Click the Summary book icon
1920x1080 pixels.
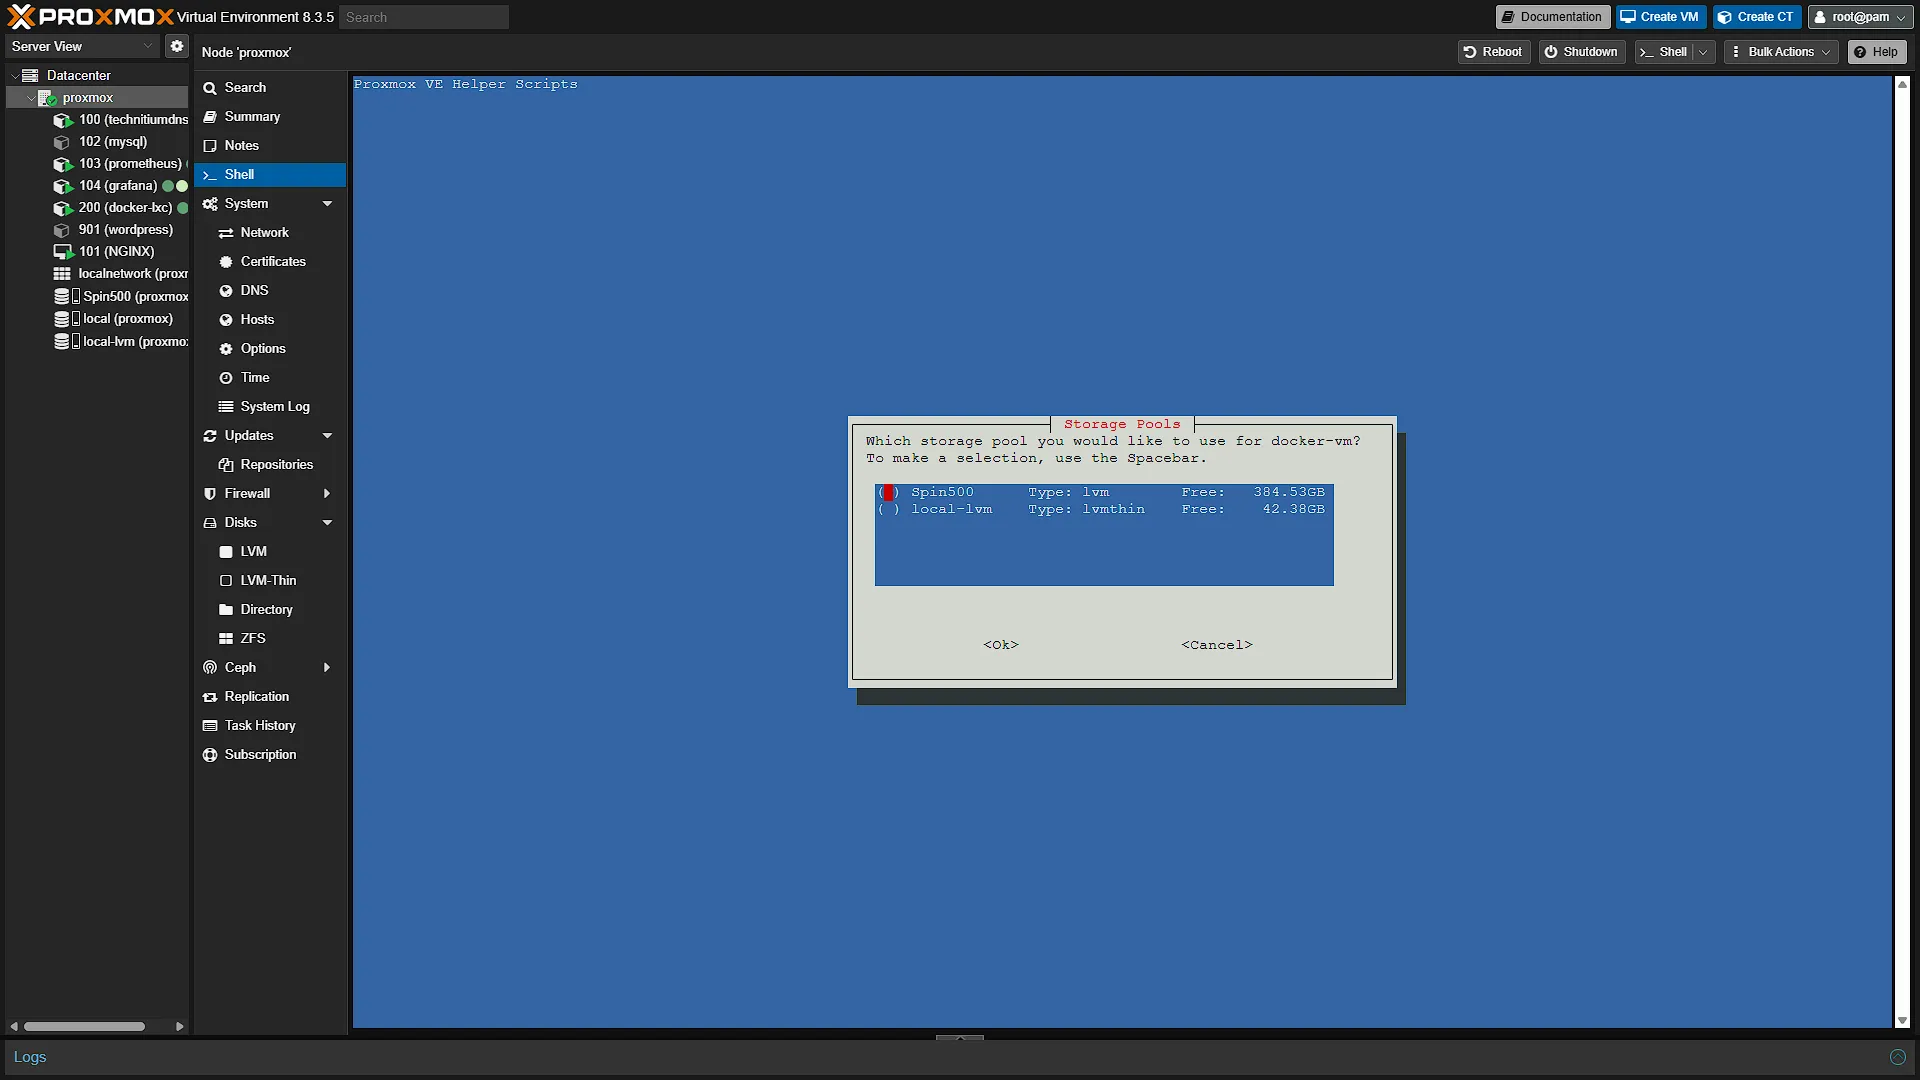210,117
